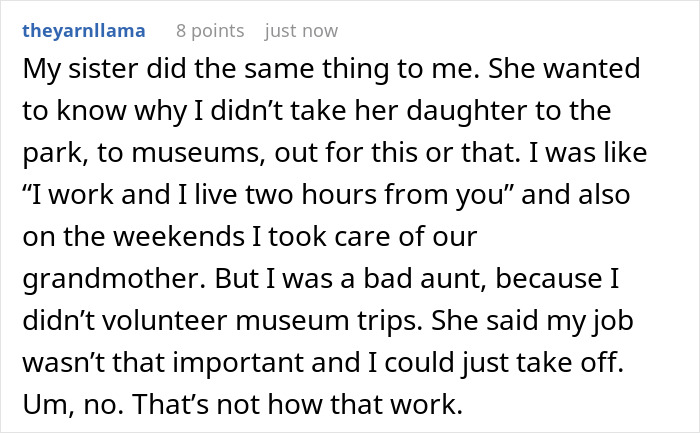Click the "just now" comment timestamp
The height and width of the screenshot is (433, 700).
coord(301,31)
